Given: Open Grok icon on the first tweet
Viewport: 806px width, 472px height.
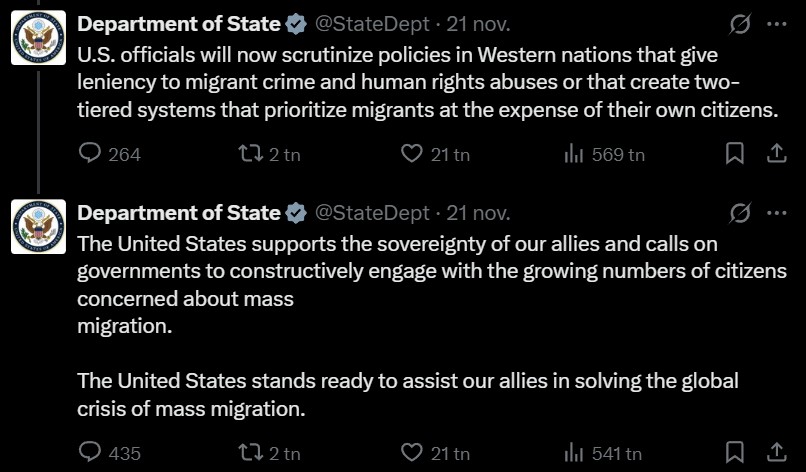Looking at the screenshot, I should tap(741, 23).
